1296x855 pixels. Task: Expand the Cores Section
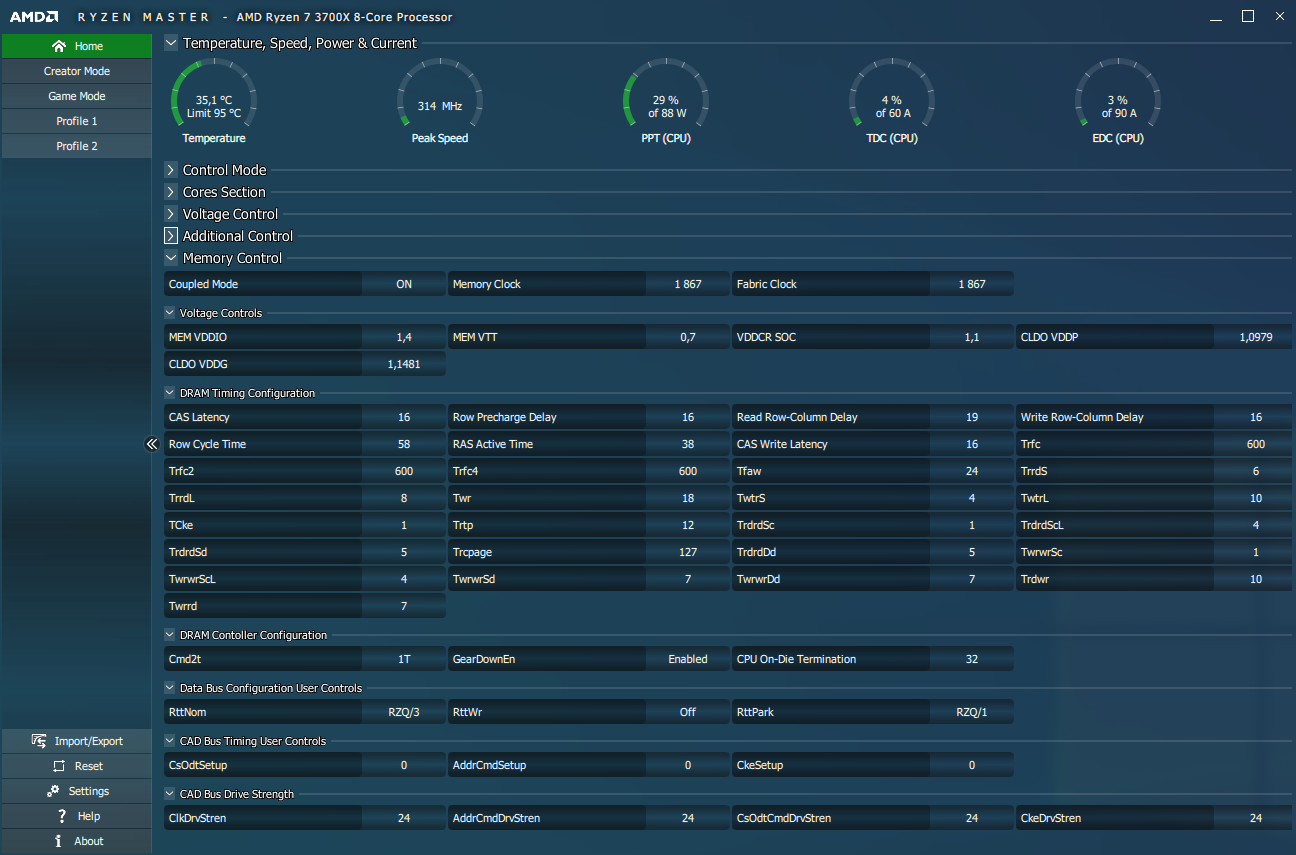(x=171, y=192)
